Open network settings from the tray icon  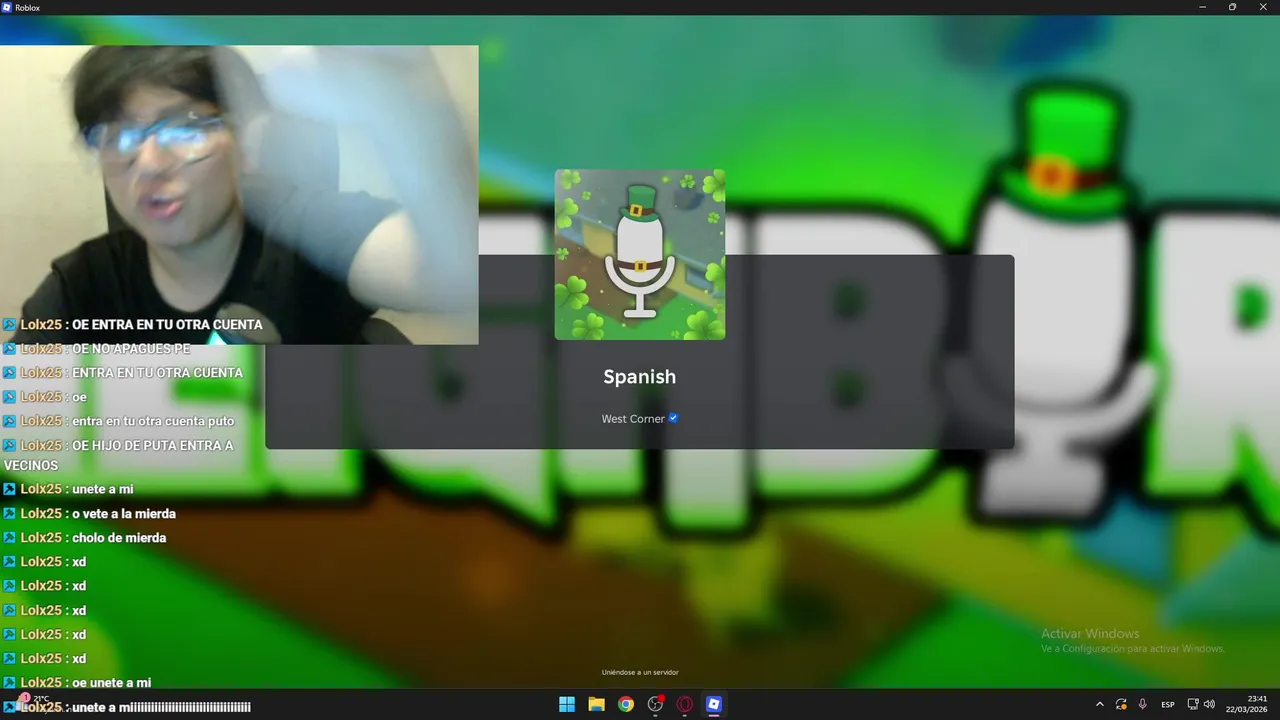coord(1193,704)
